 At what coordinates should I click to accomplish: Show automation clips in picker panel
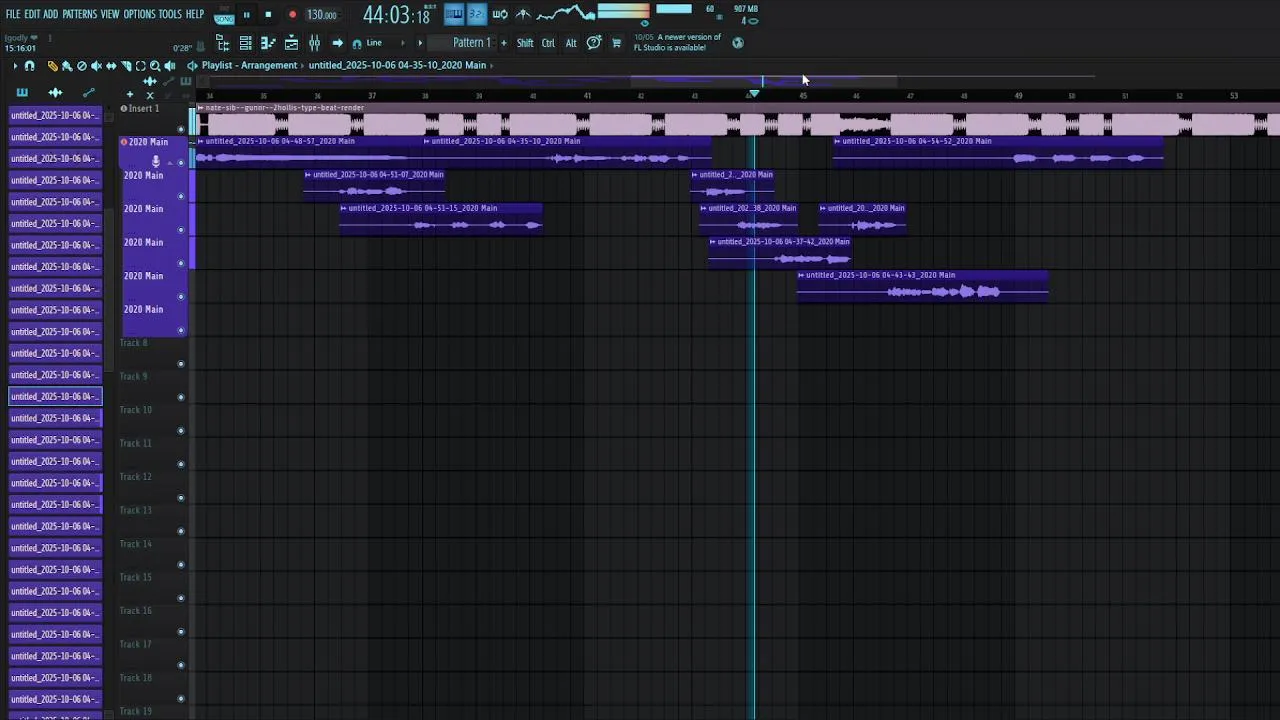pyautogui.click(x=89, y=93)
